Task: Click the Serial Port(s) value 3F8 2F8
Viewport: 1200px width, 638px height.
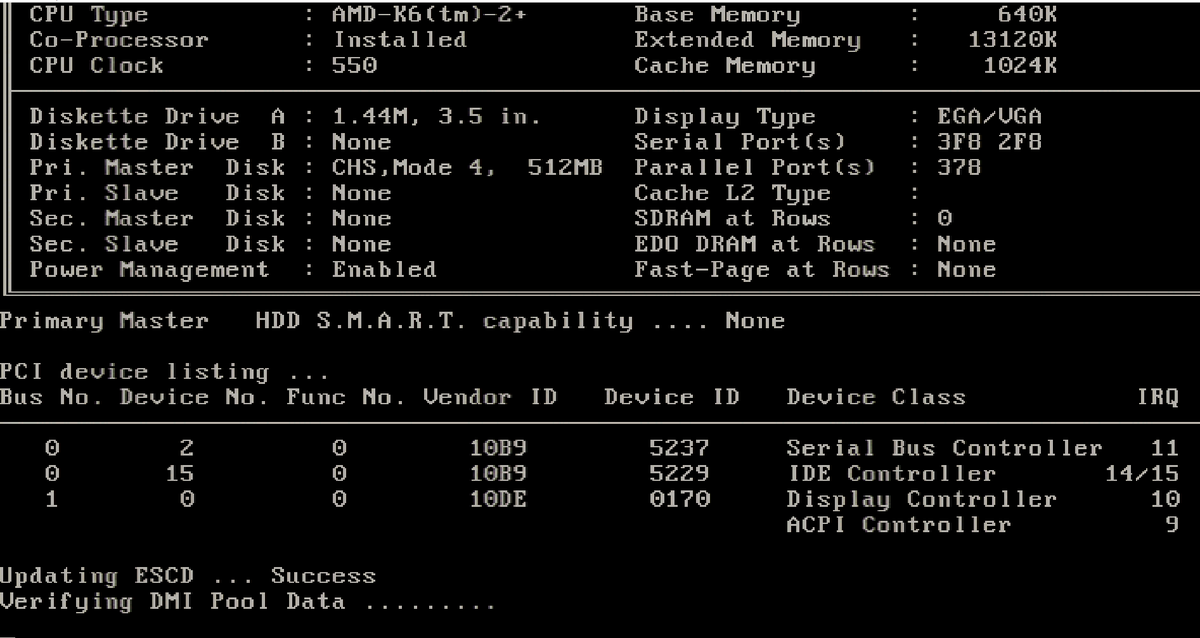Action: pos(989,142)
